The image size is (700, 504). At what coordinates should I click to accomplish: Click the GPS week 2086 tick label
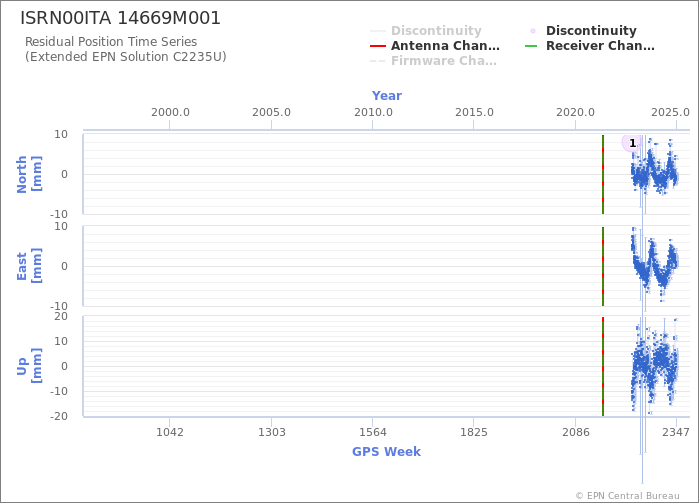(575, 432)
